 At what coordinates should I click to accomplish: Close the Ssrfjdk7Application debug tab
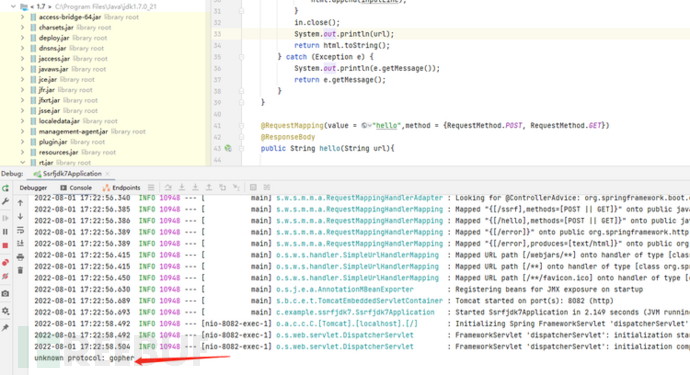108,174
